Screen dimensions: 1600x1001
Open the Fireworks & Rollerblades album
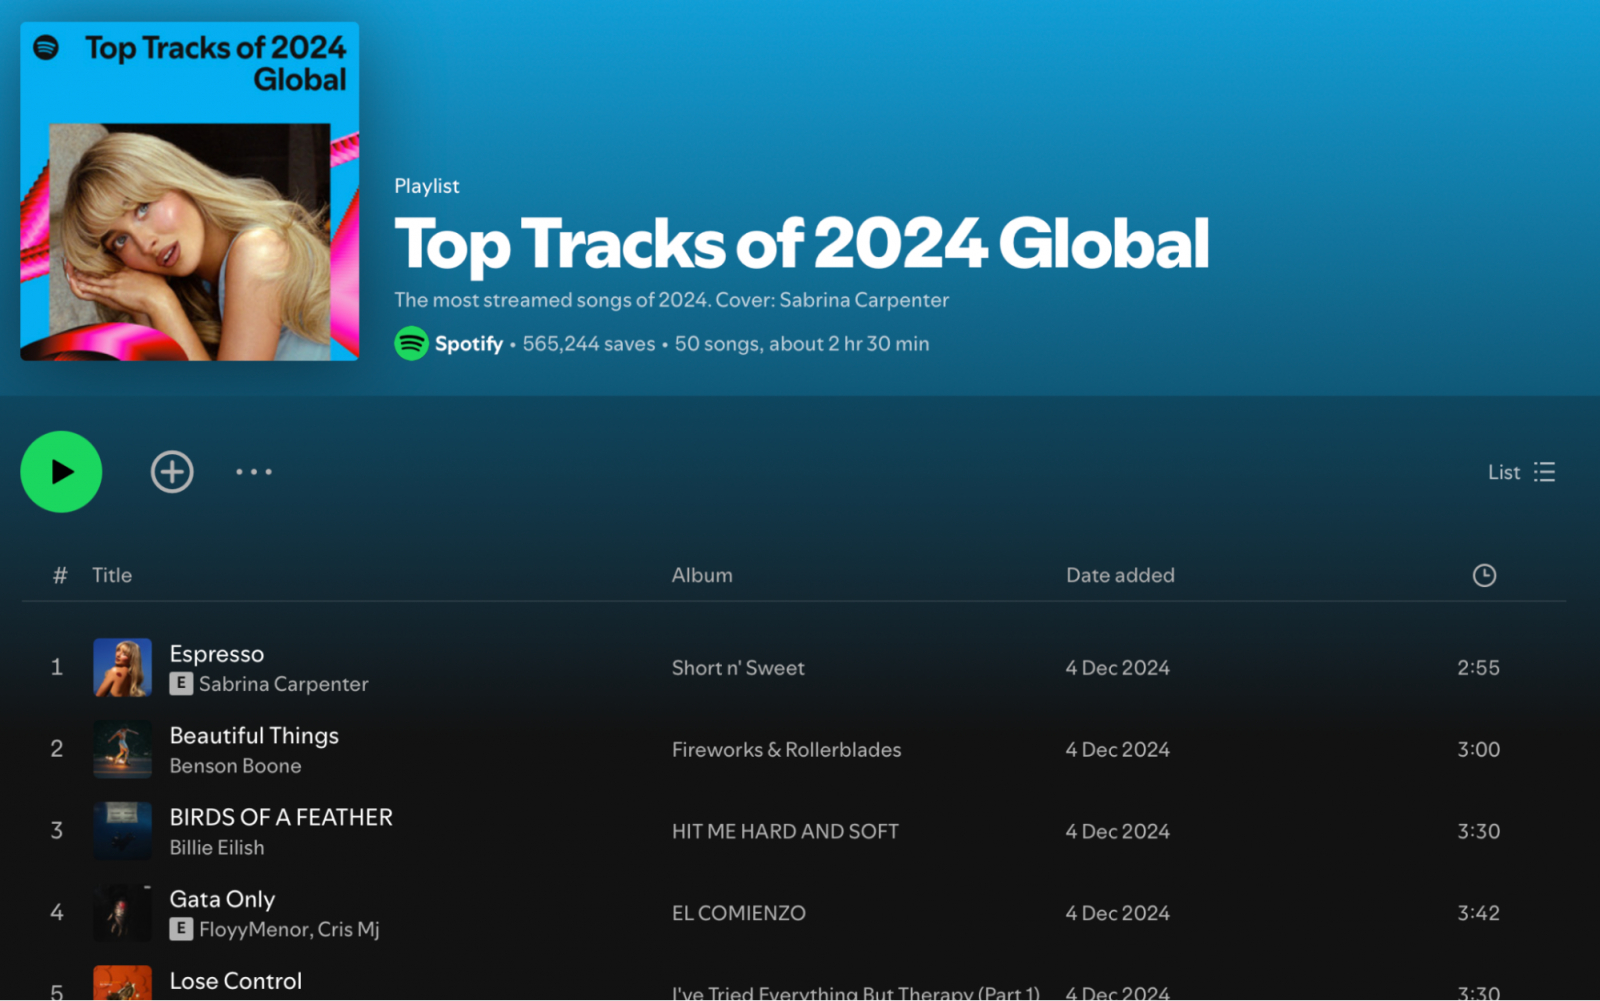pyautogui.click(x=786, y=750)
